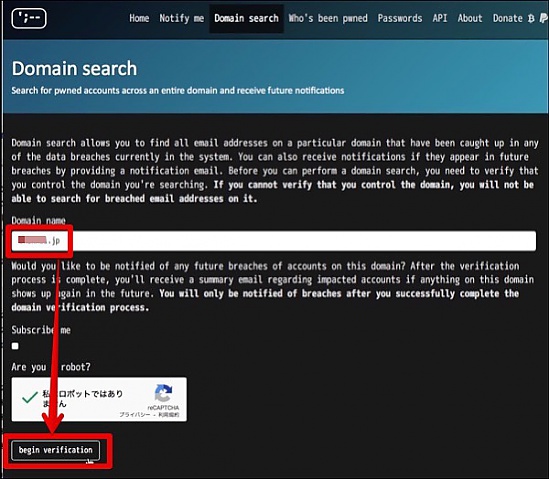Screen dimensions: 549x479
Task: Click the subtitle about searching pwned accounts
Action: [178, 91]
